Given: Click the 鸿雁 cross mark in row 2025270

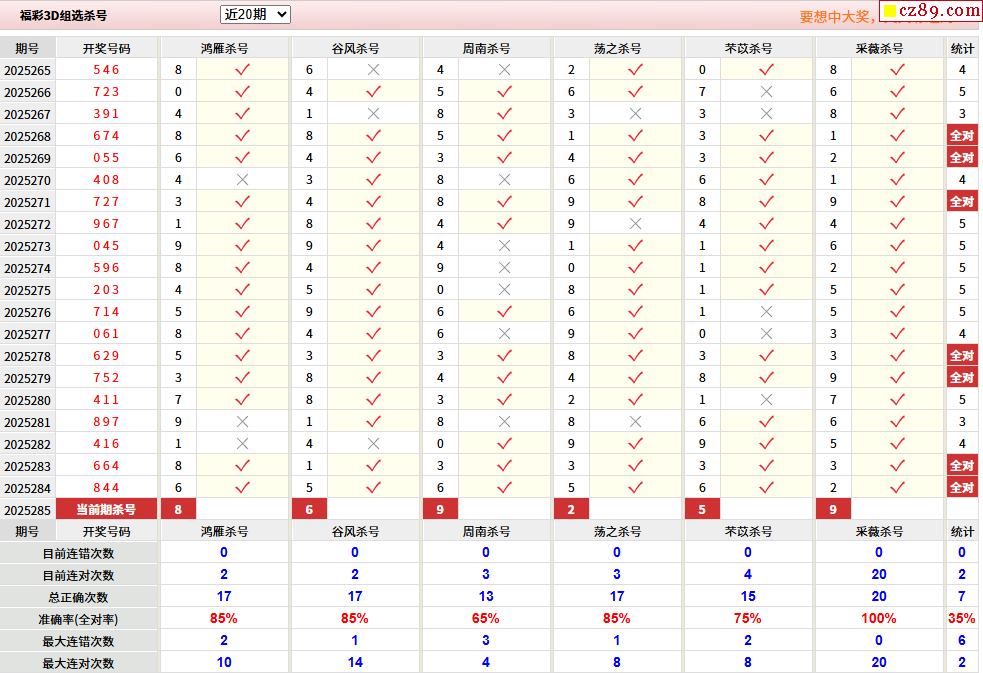Looking at the screenshot, I should tap(243, 180).
